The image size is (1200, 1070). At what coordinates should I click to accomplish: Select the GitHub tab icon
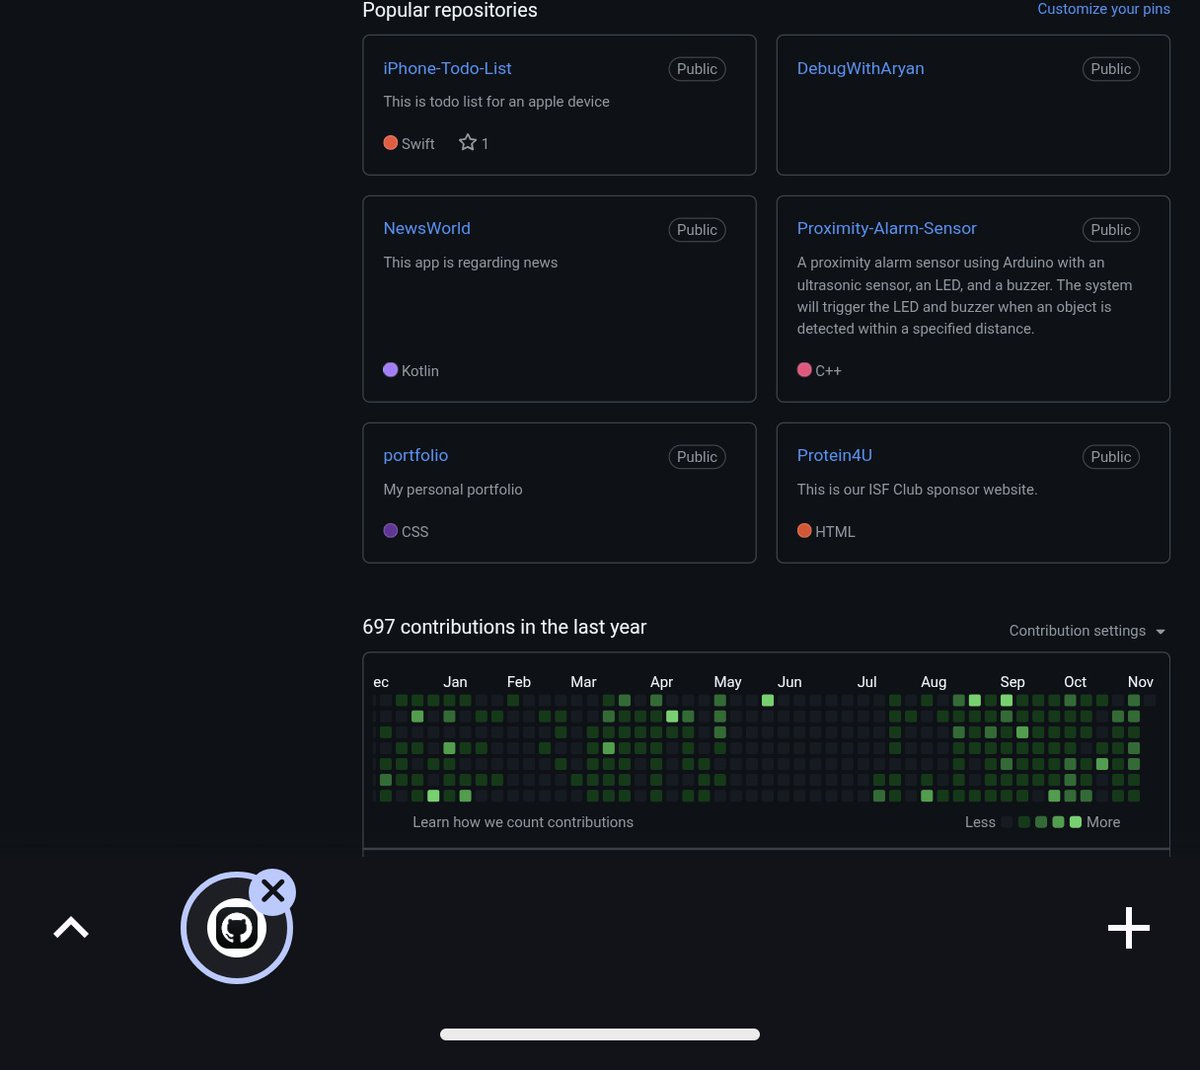(236, 928)
